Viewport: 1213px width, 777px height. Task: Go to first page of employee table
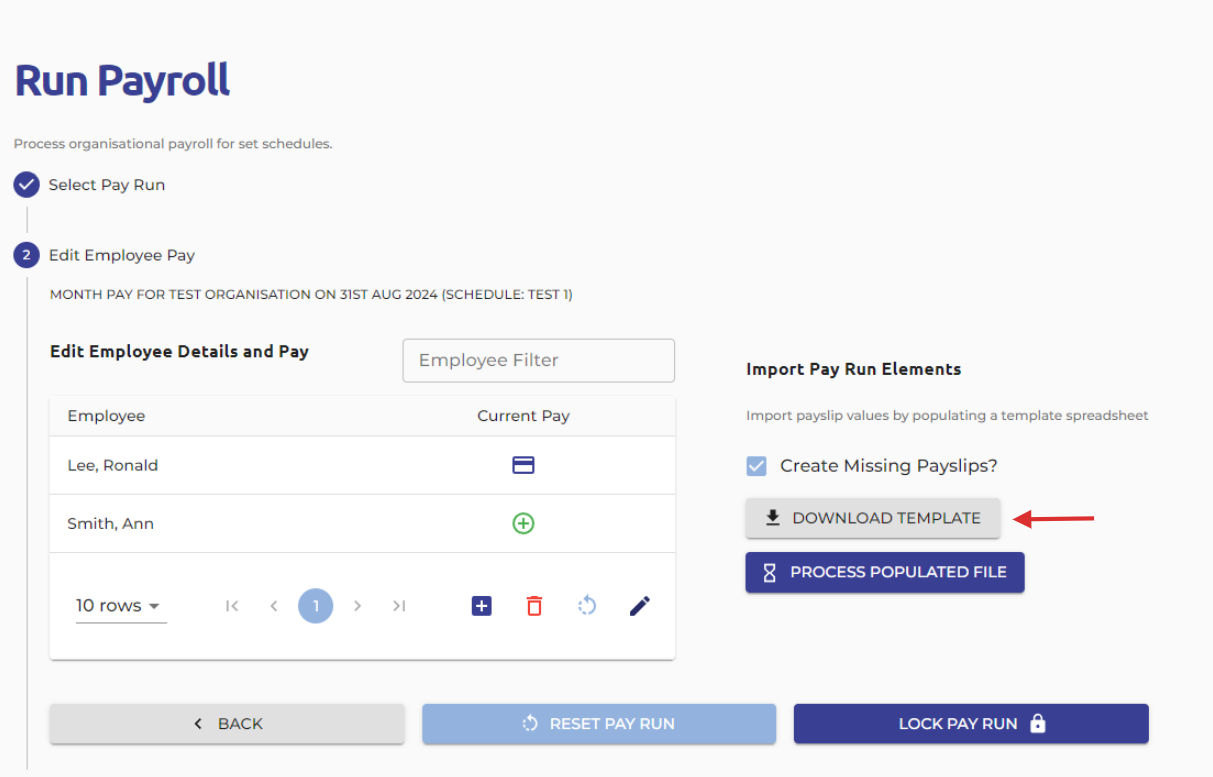(x=232, y=606)
